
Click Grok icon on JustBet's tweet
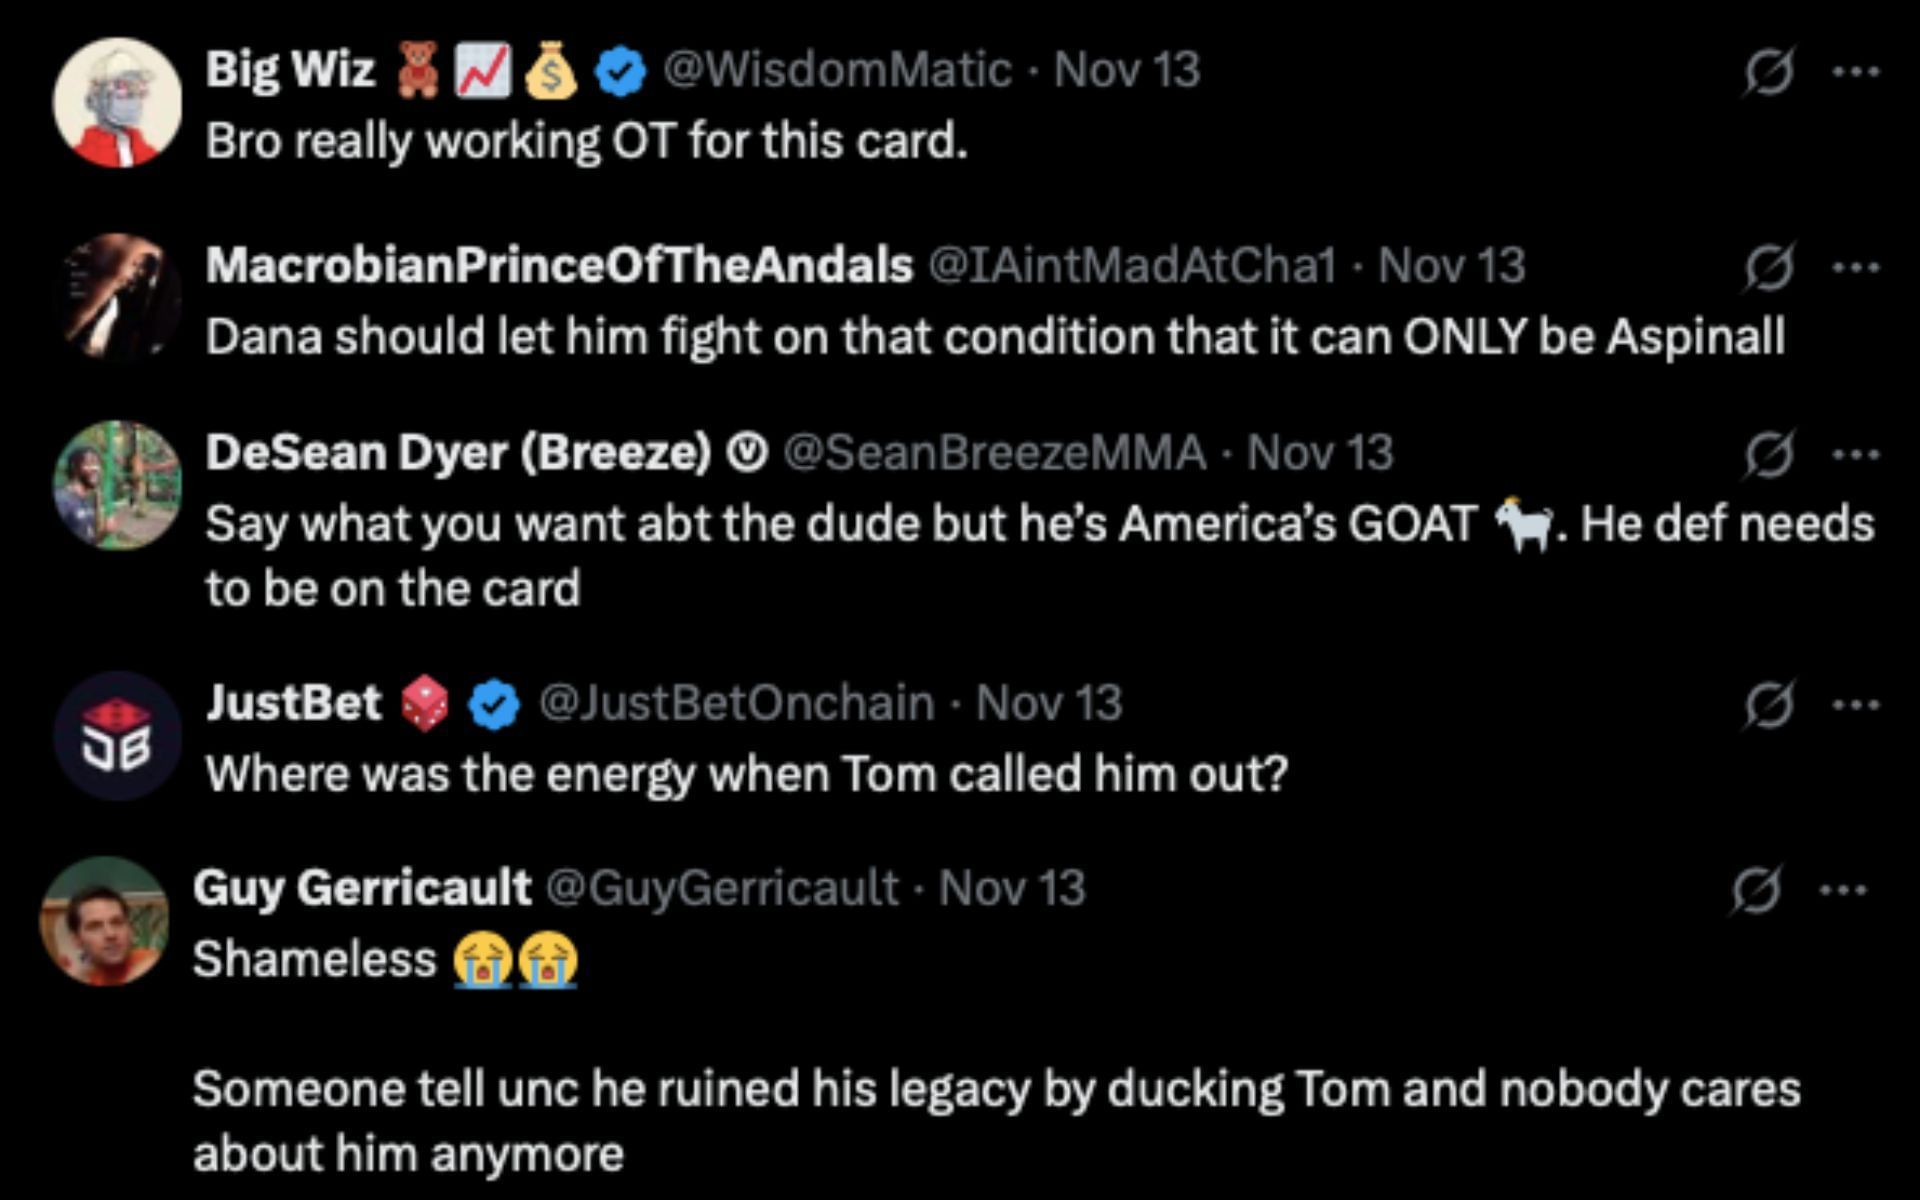(1768, 705)
